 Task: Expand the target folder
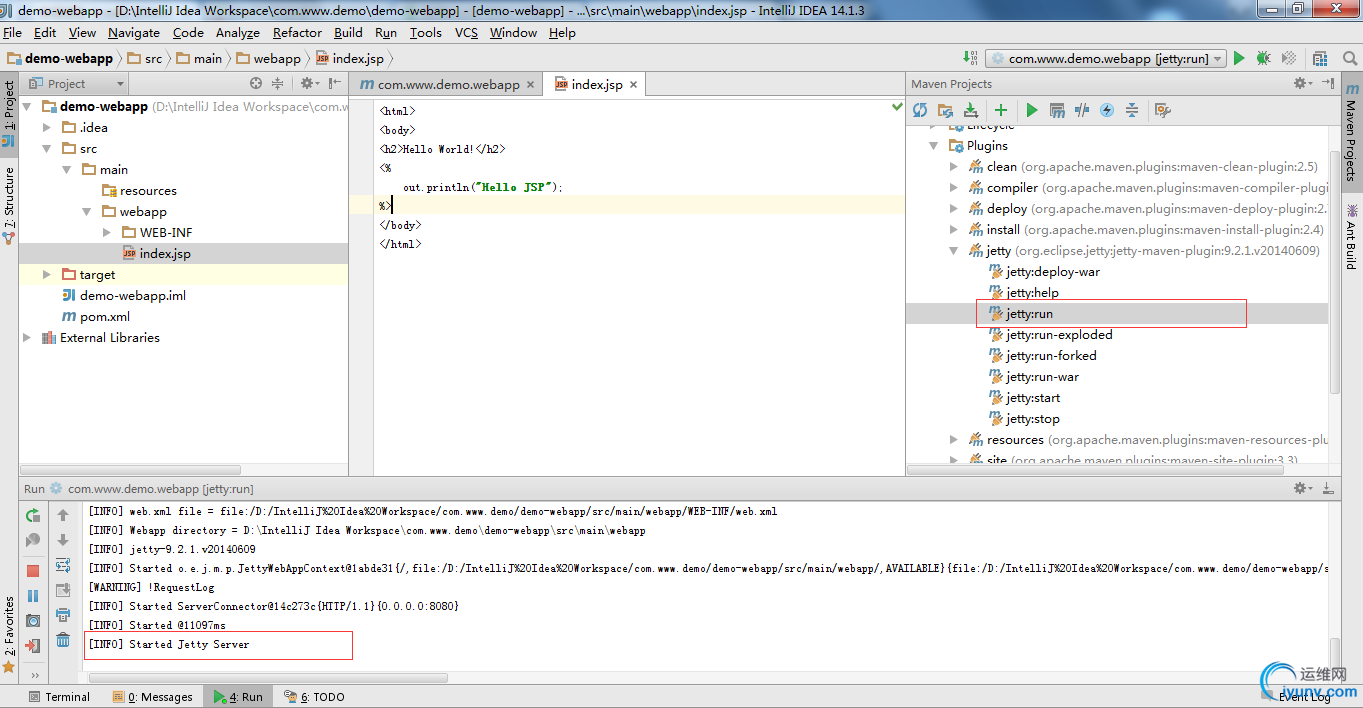pyautogui.click(x=47, y=274)
